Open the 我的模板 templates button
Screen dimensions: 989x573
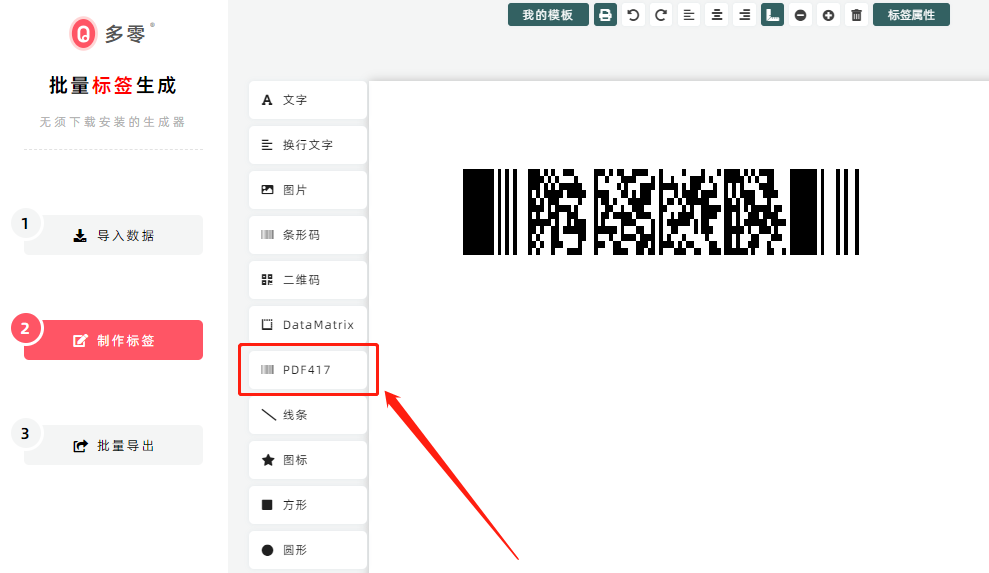click(x=548, y=15)
